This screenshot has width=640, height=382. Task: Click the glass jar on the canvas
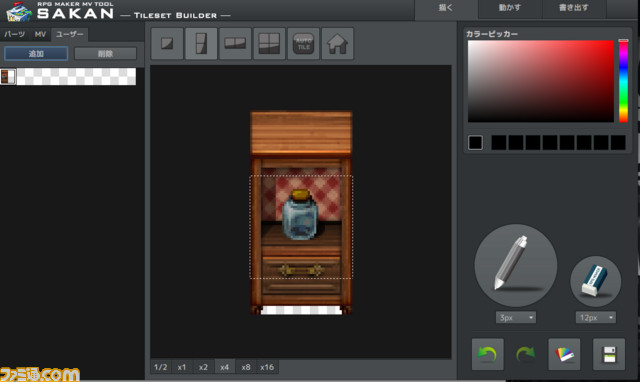300,215
